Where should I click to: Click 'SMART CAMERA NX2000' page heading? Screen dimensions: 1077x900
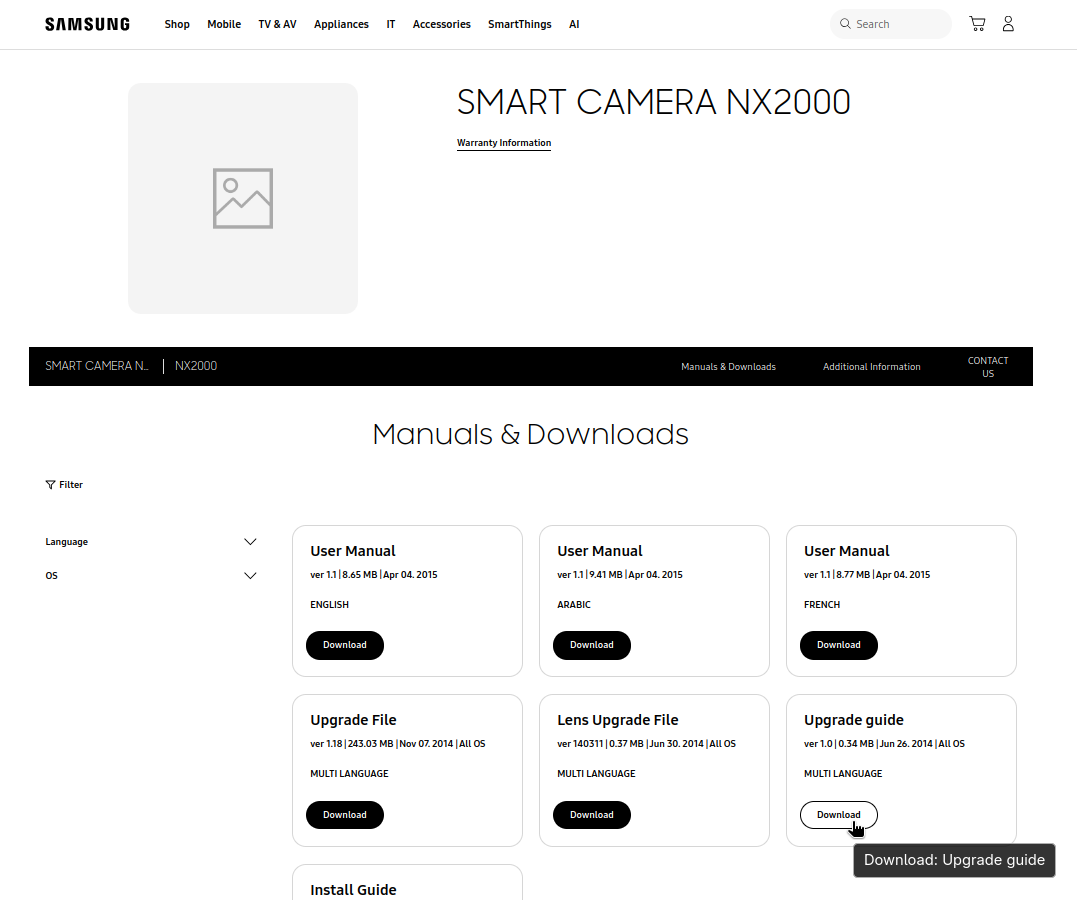click(653, 102)
